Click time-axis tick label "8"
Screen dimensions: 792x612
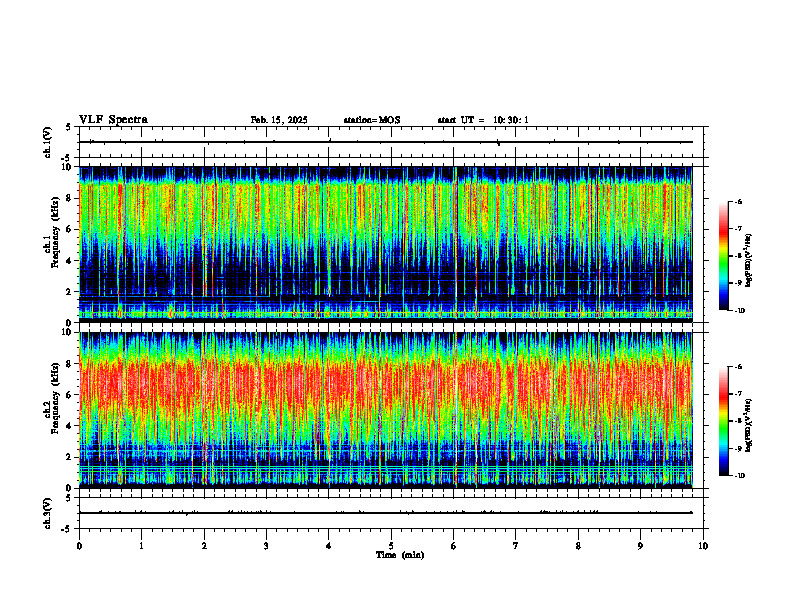click(x=578, y=546)
